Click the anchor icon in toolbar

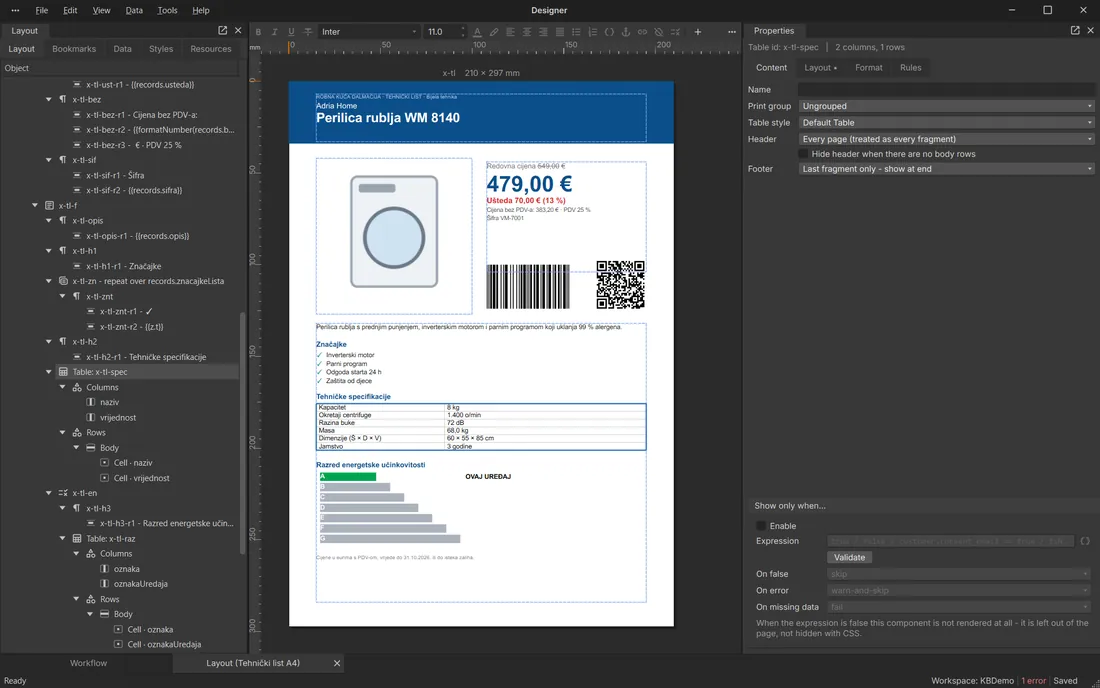pyautogui.click(x=626, y=32)
